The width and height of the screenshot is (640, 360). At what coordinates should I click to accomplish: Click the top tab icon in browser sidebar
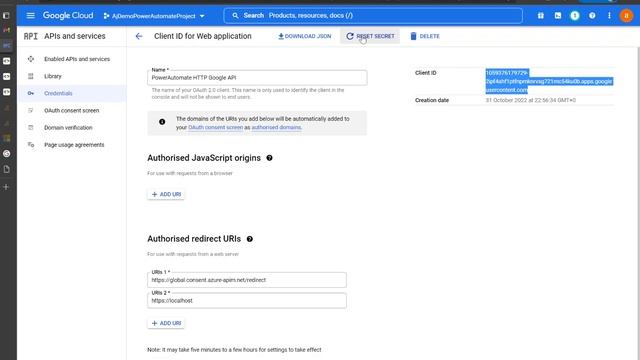6,16
